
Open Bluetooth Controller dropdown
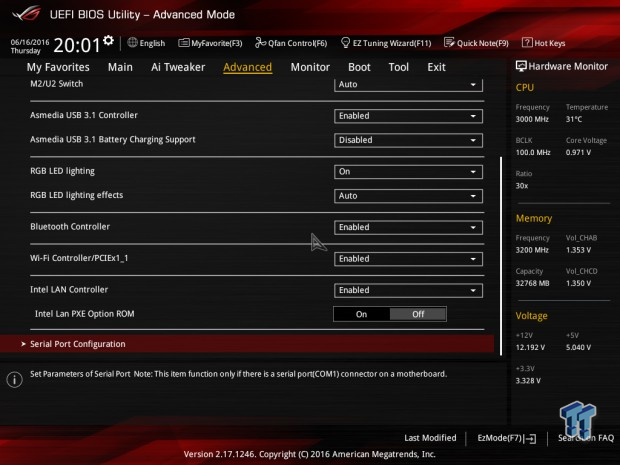point(408,227)
